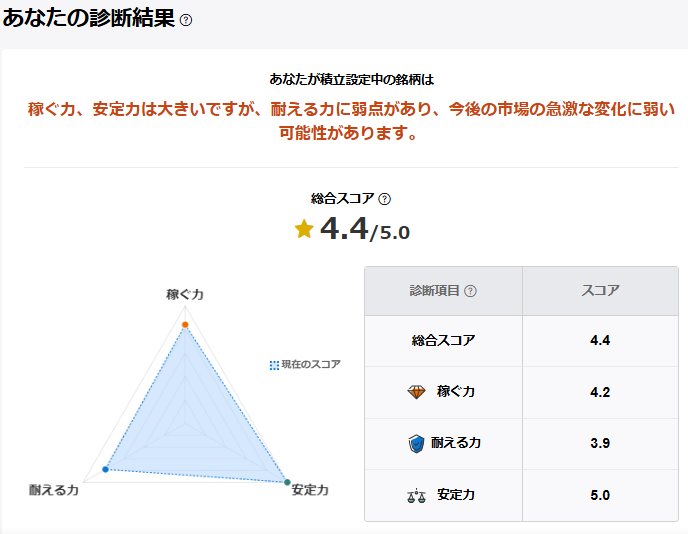
Task: Select the blue shield icon for 耐える力
Action: pyautogui.click(x=417, y=443)
